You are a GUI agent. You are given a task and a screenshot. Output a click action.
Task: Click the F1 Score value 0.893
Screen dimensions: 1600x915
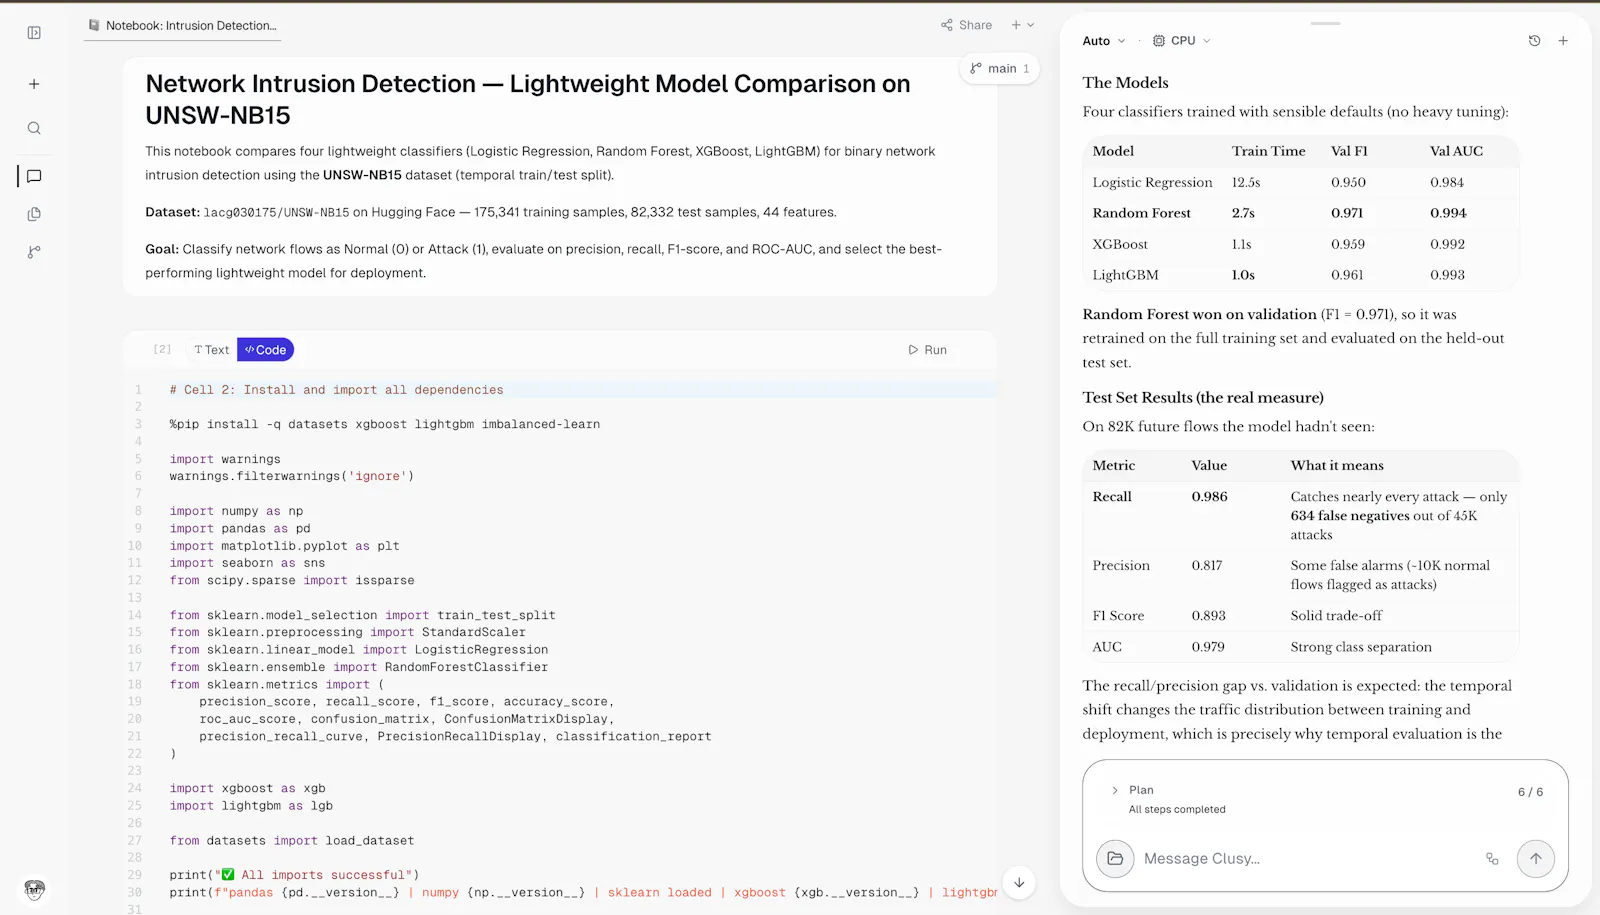1208,616
